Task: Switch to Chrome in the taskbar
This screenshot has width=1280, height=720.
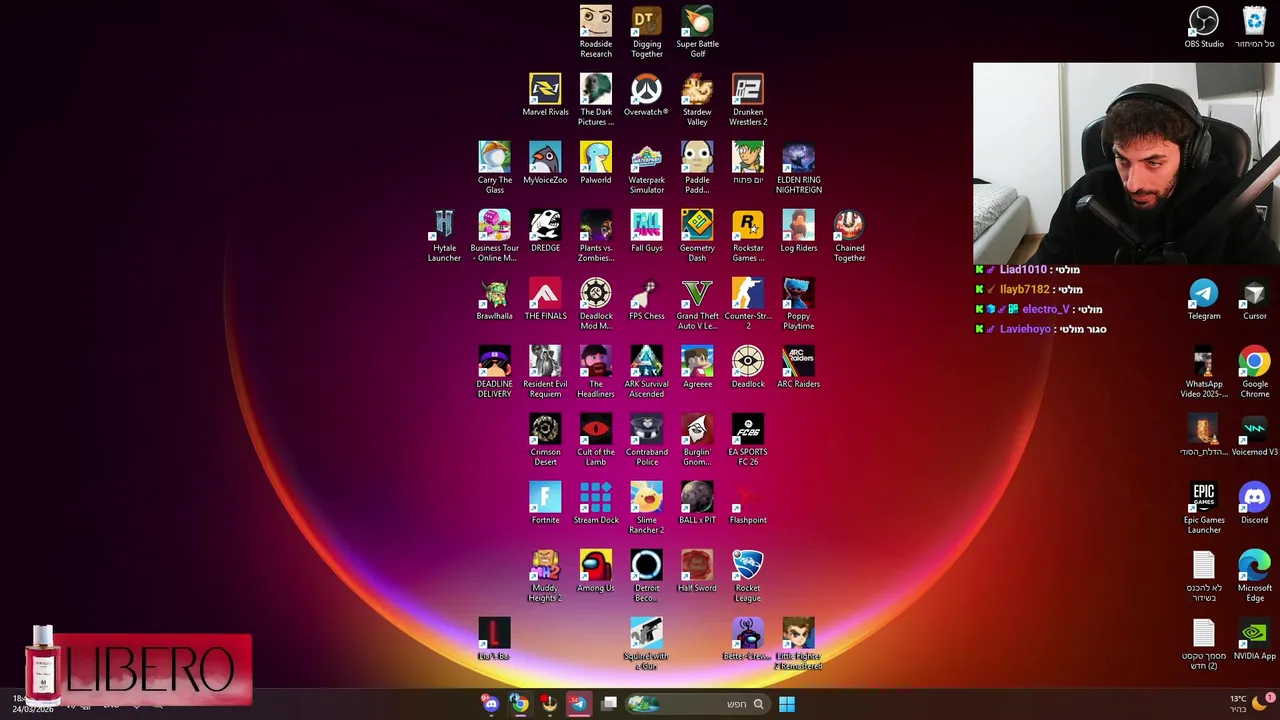Action: pyautogui.click(x=519, y=704)
